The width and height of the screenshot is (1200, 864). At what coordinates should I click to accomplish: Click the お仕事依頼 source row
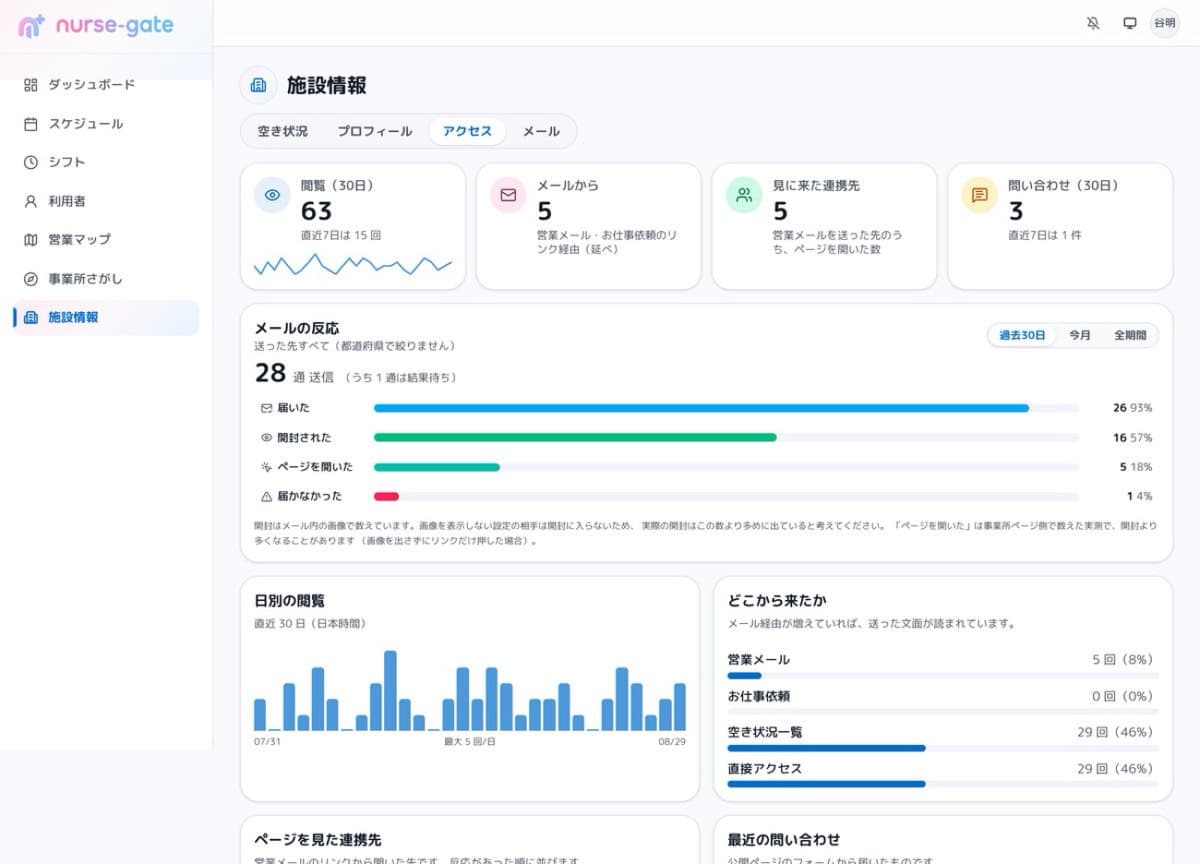[x=943, y=702]
